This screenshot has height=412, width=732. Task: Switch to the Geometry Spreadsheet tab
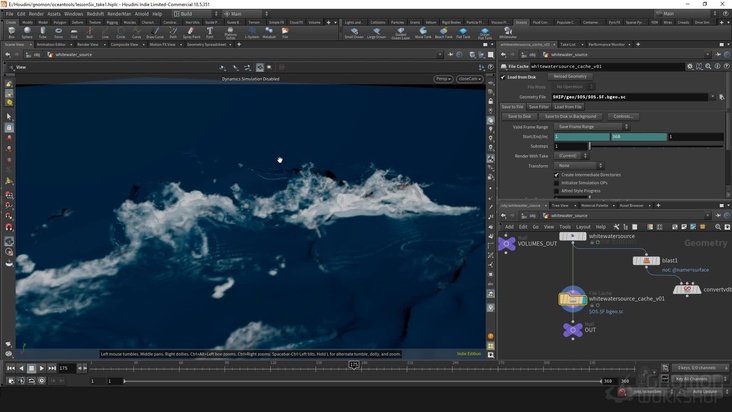click(206, 44)
